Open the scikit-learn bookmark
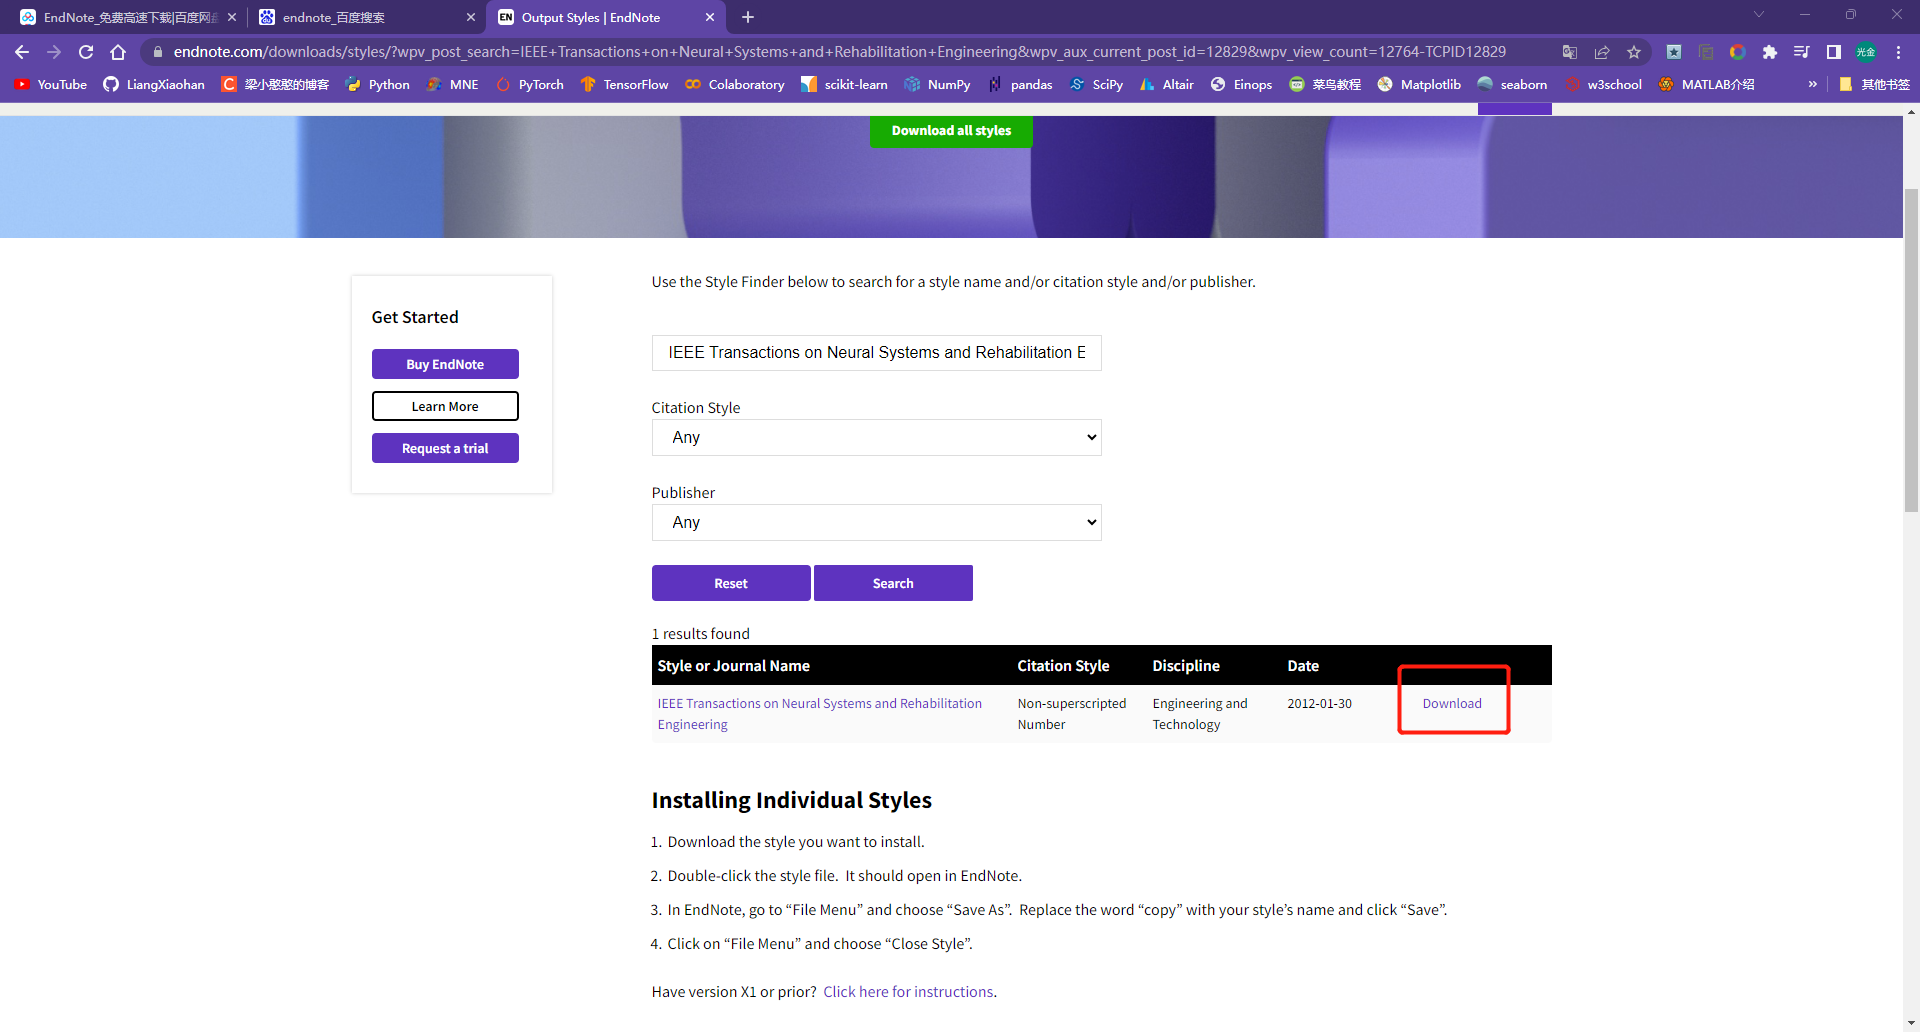This screenshot has height=1032, width=1920. tap(844, 85)
